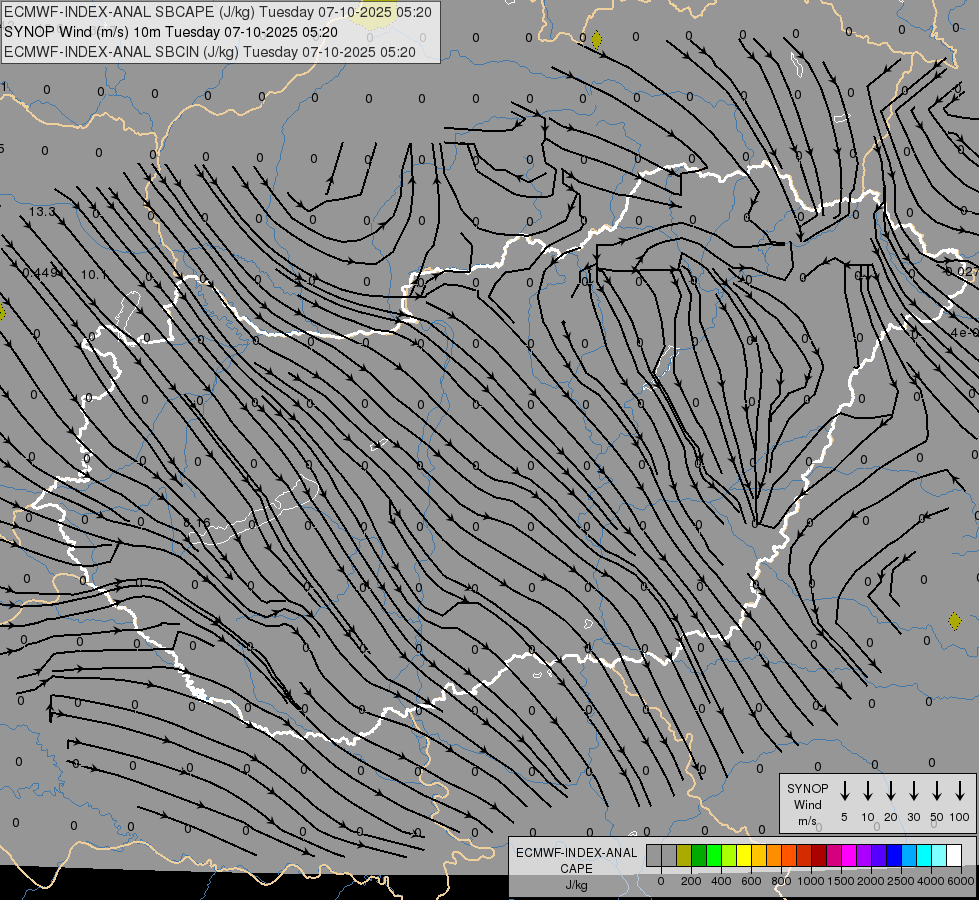This screenshot has width=979, height=900.
Task: Click the 10 m/s wind arrow in legend
Action: 868,791
